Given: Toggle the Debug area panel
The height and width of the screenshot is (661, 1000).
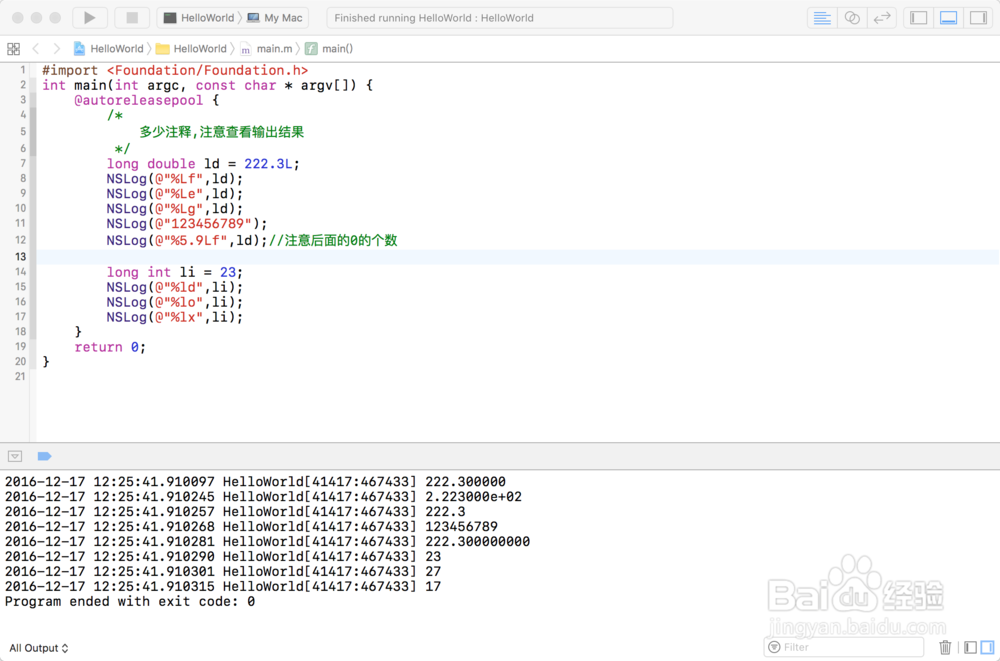Looking at the screenshot, I should click(x=949, y=18).
